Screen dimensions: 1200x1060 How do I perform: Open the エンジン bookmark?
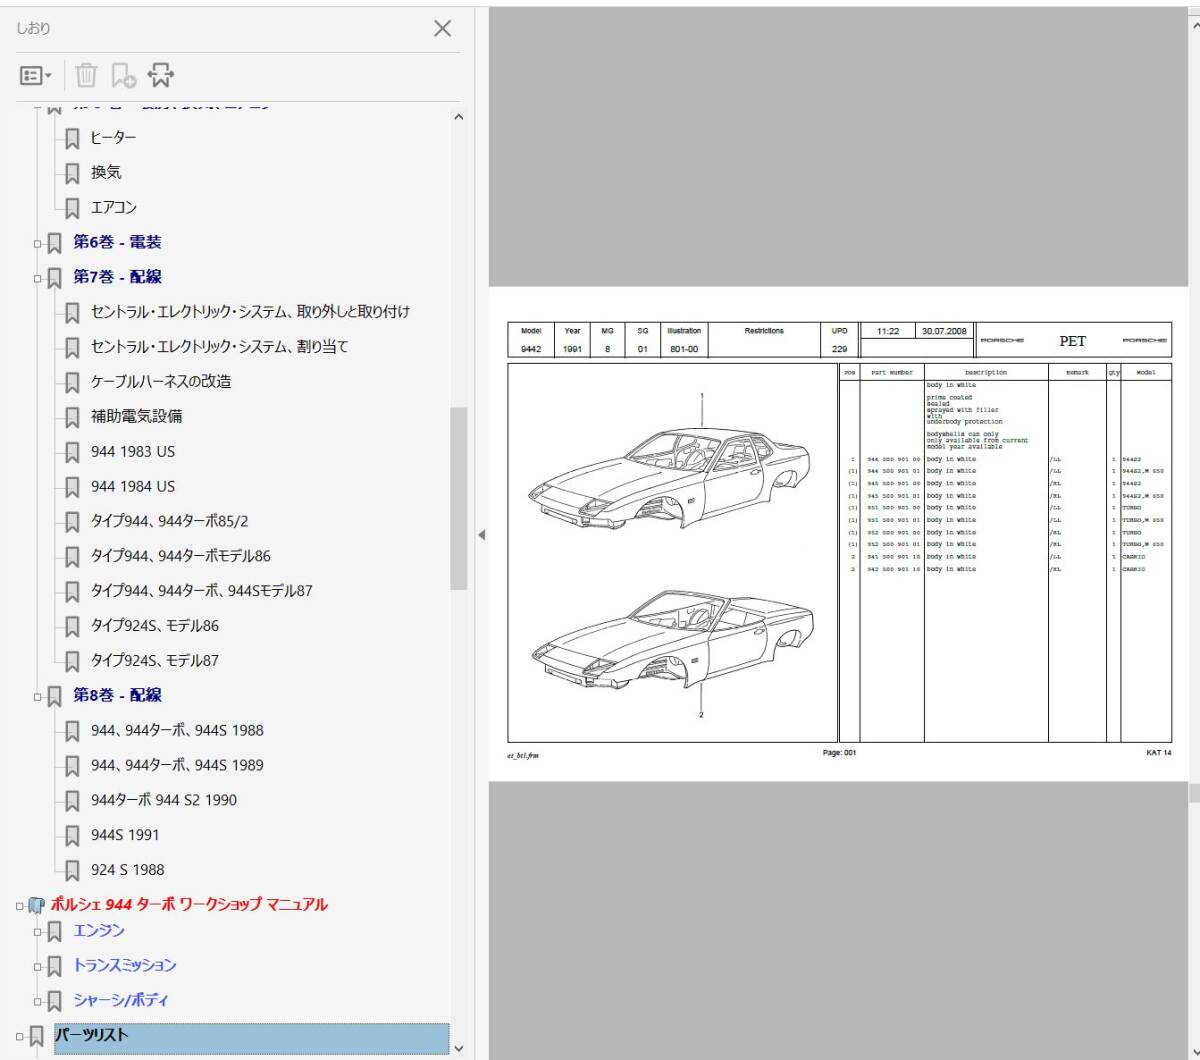click(x=99, y=930)
